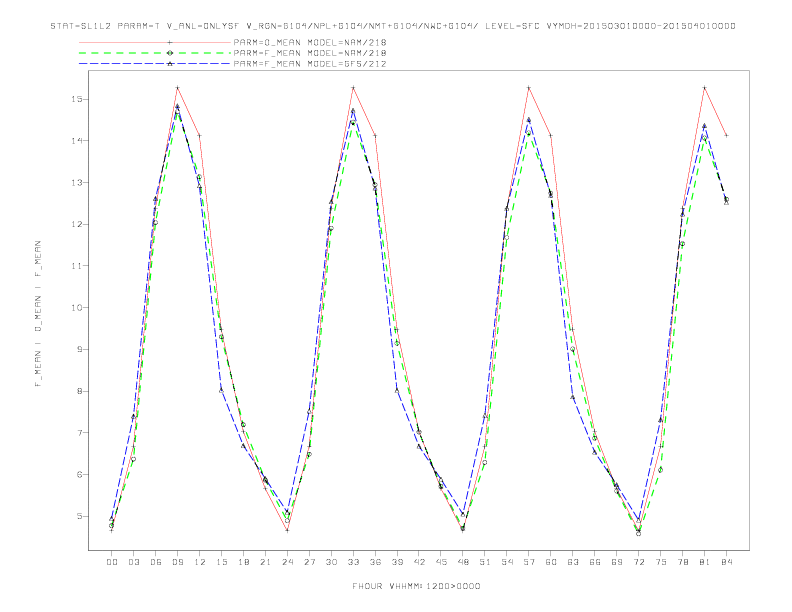Click the circle marker on green legend line
792x612 pixels.
click(170, 53)
